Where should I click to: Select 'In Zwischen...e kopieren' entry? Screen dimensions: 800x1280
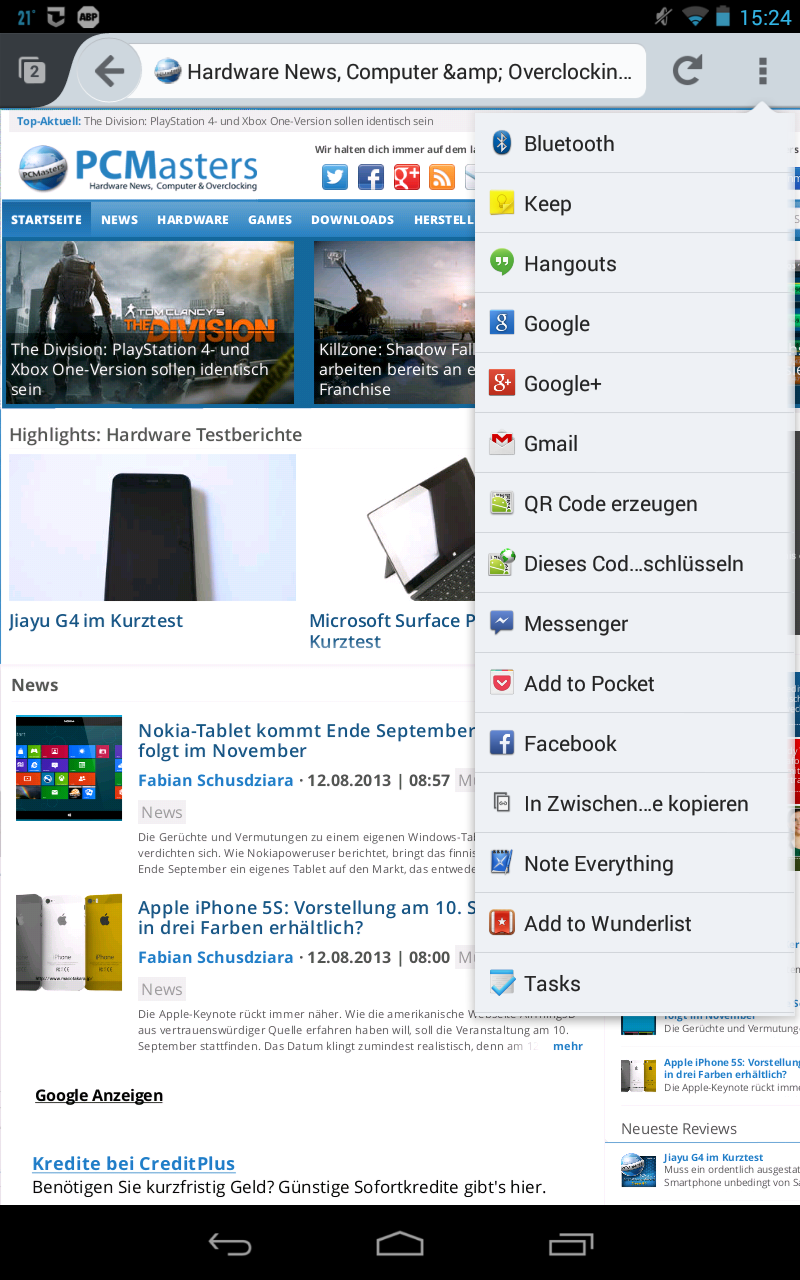(635, 803)
